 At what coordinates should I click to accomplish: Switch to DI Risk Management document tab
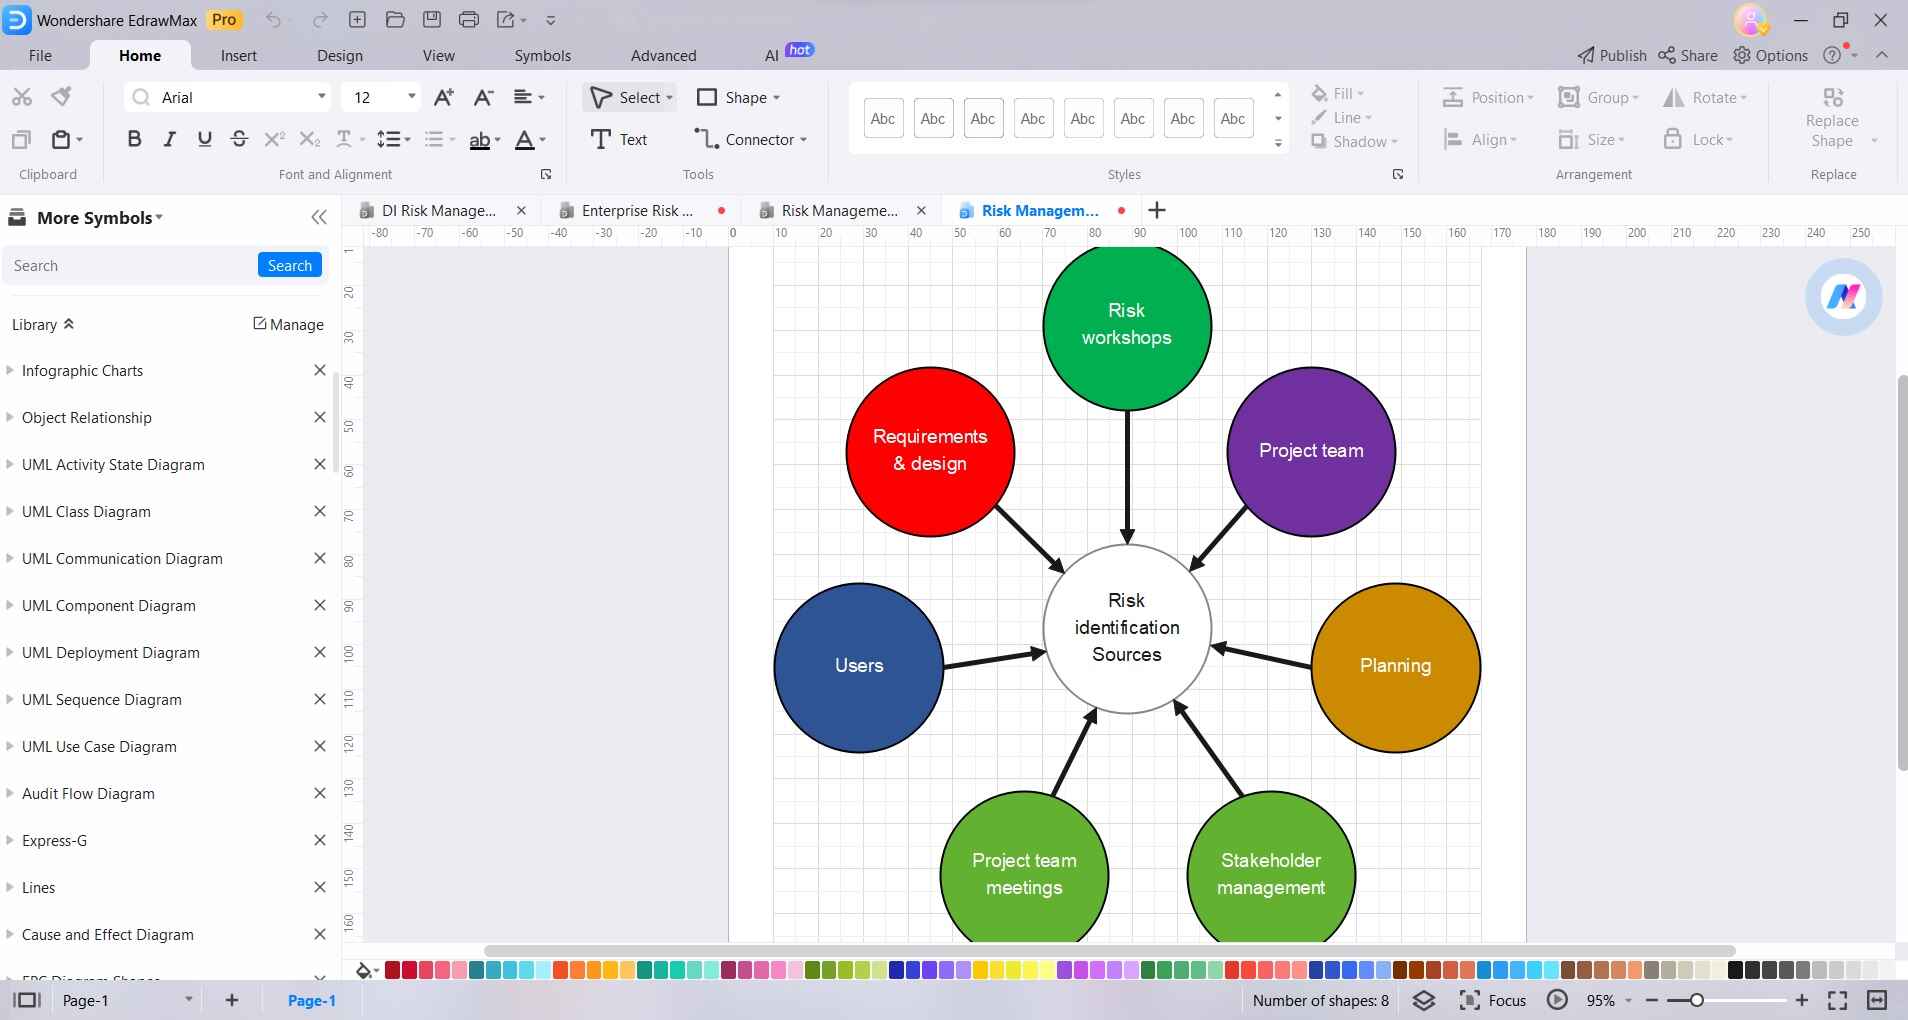[x=439, y=211]
